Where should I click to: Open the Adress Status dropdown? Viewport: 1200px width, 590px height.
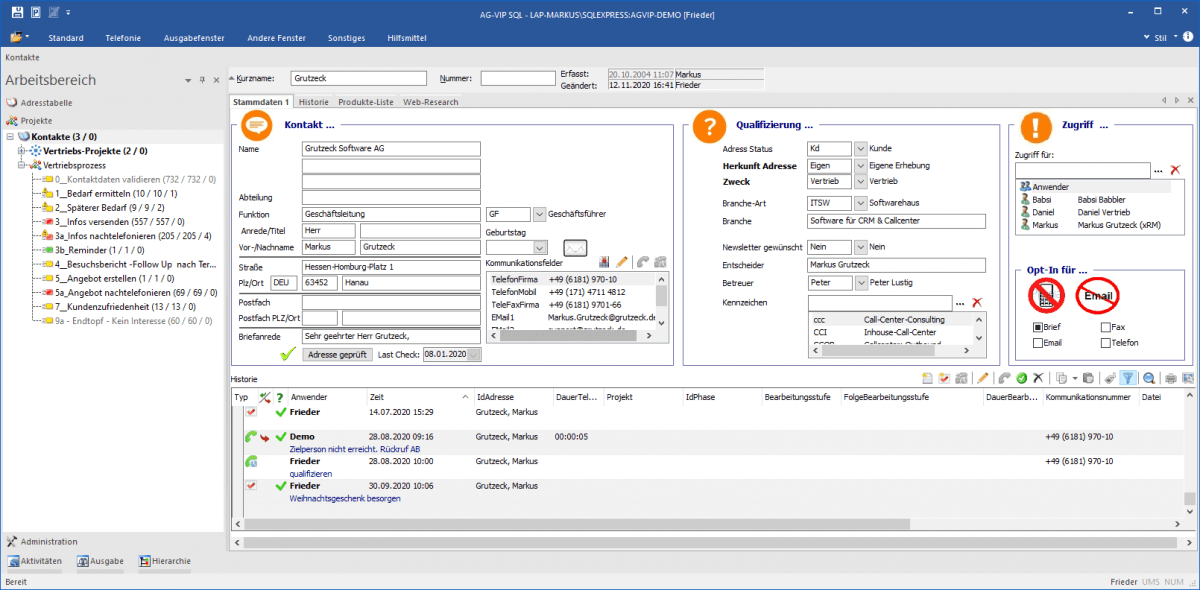click(x=859, y=148)
